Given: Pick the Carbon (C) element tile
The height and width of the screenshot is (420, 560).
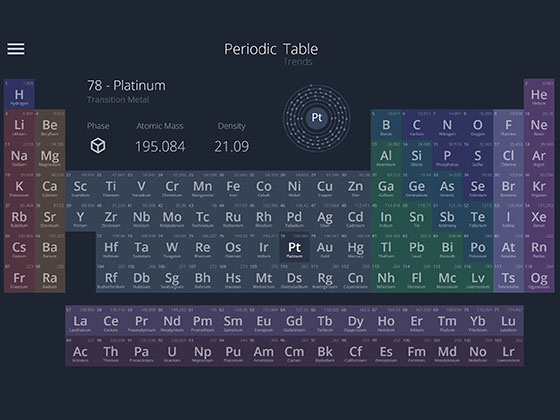Looking at the screenshot, I should (x=416, y=125).
